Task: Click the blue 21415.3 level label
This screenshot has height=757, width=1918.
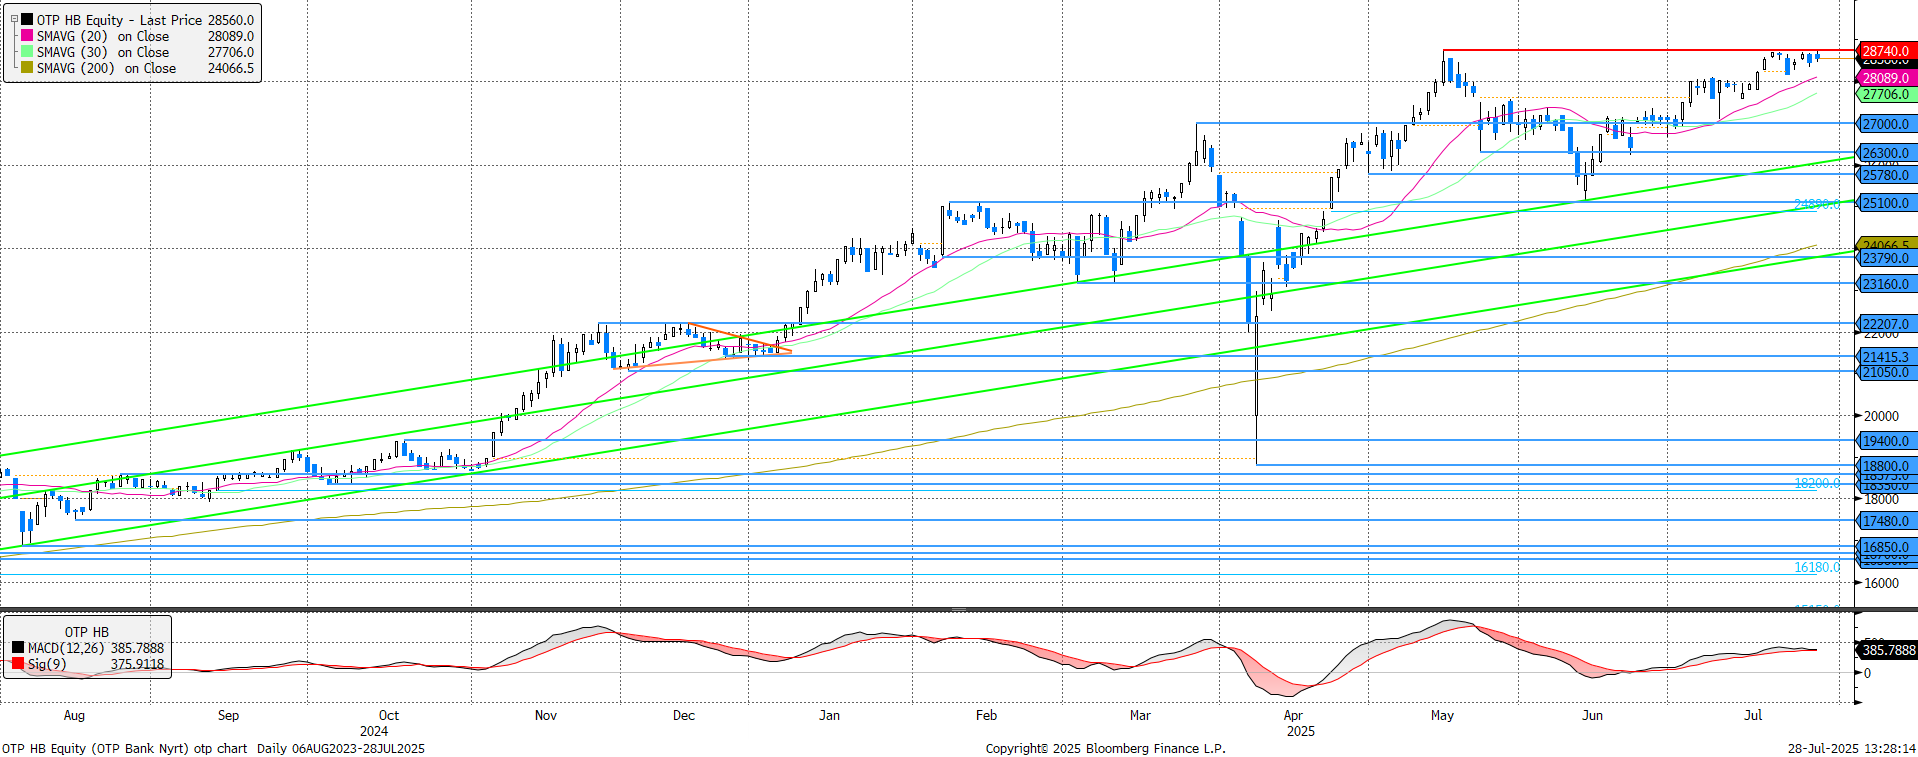Action: [1887, 356]
